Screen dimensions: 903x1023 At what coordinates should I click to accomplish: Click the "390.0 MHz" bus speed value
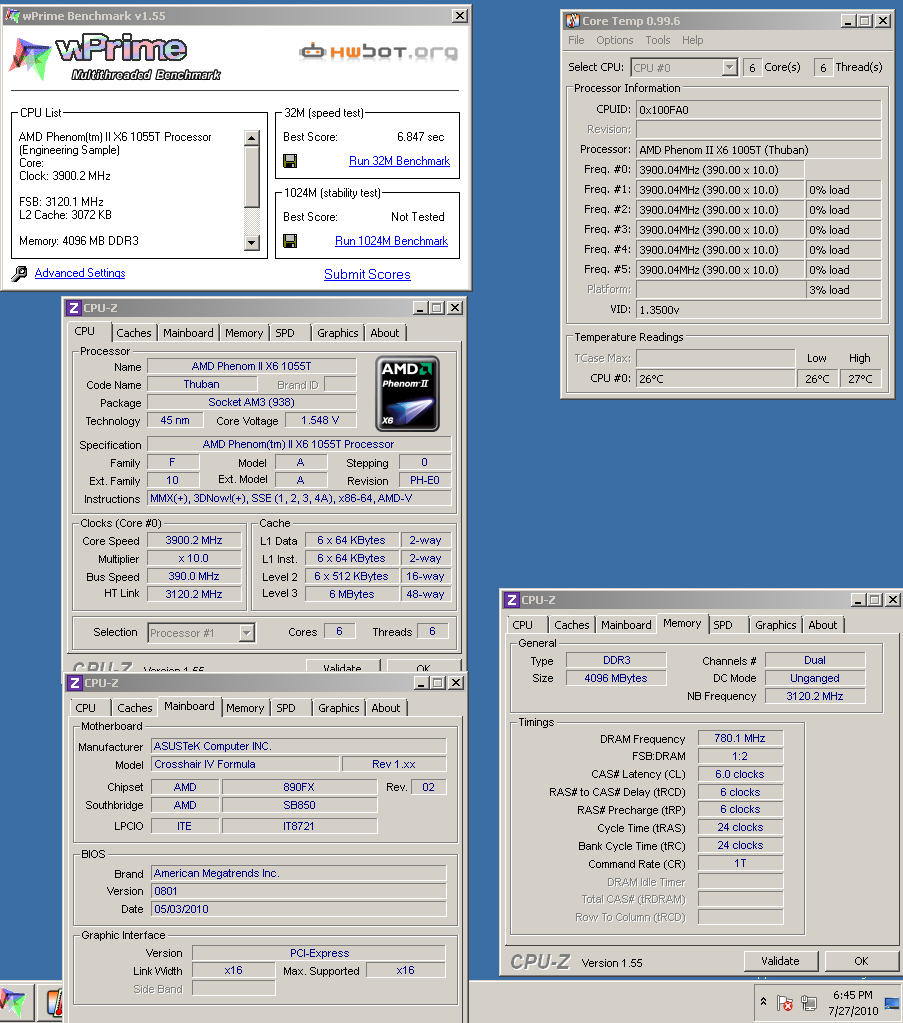[x=194, y=577]
